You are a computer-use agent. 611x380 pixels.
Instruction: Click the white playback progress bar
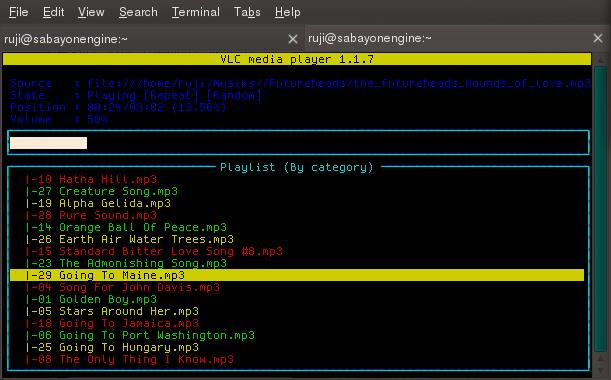pos(48,143)
